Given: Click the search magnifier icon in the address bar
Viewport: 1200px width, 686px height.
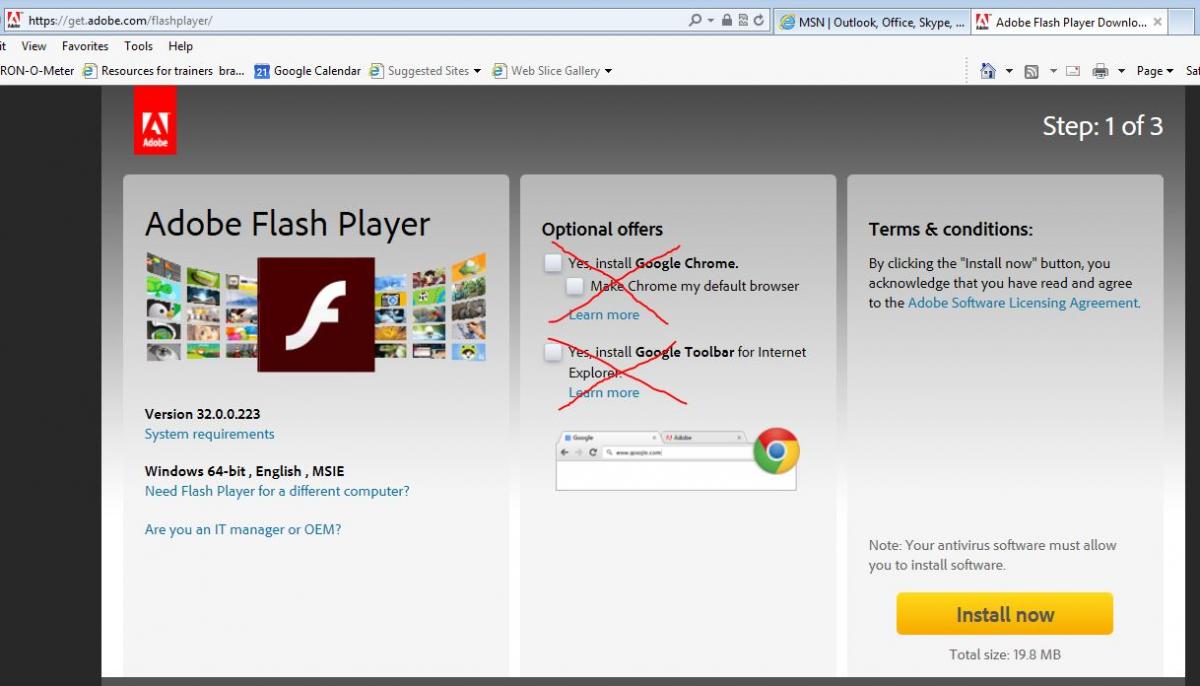Looking at the screenshot, I should [x=695, y=20].
